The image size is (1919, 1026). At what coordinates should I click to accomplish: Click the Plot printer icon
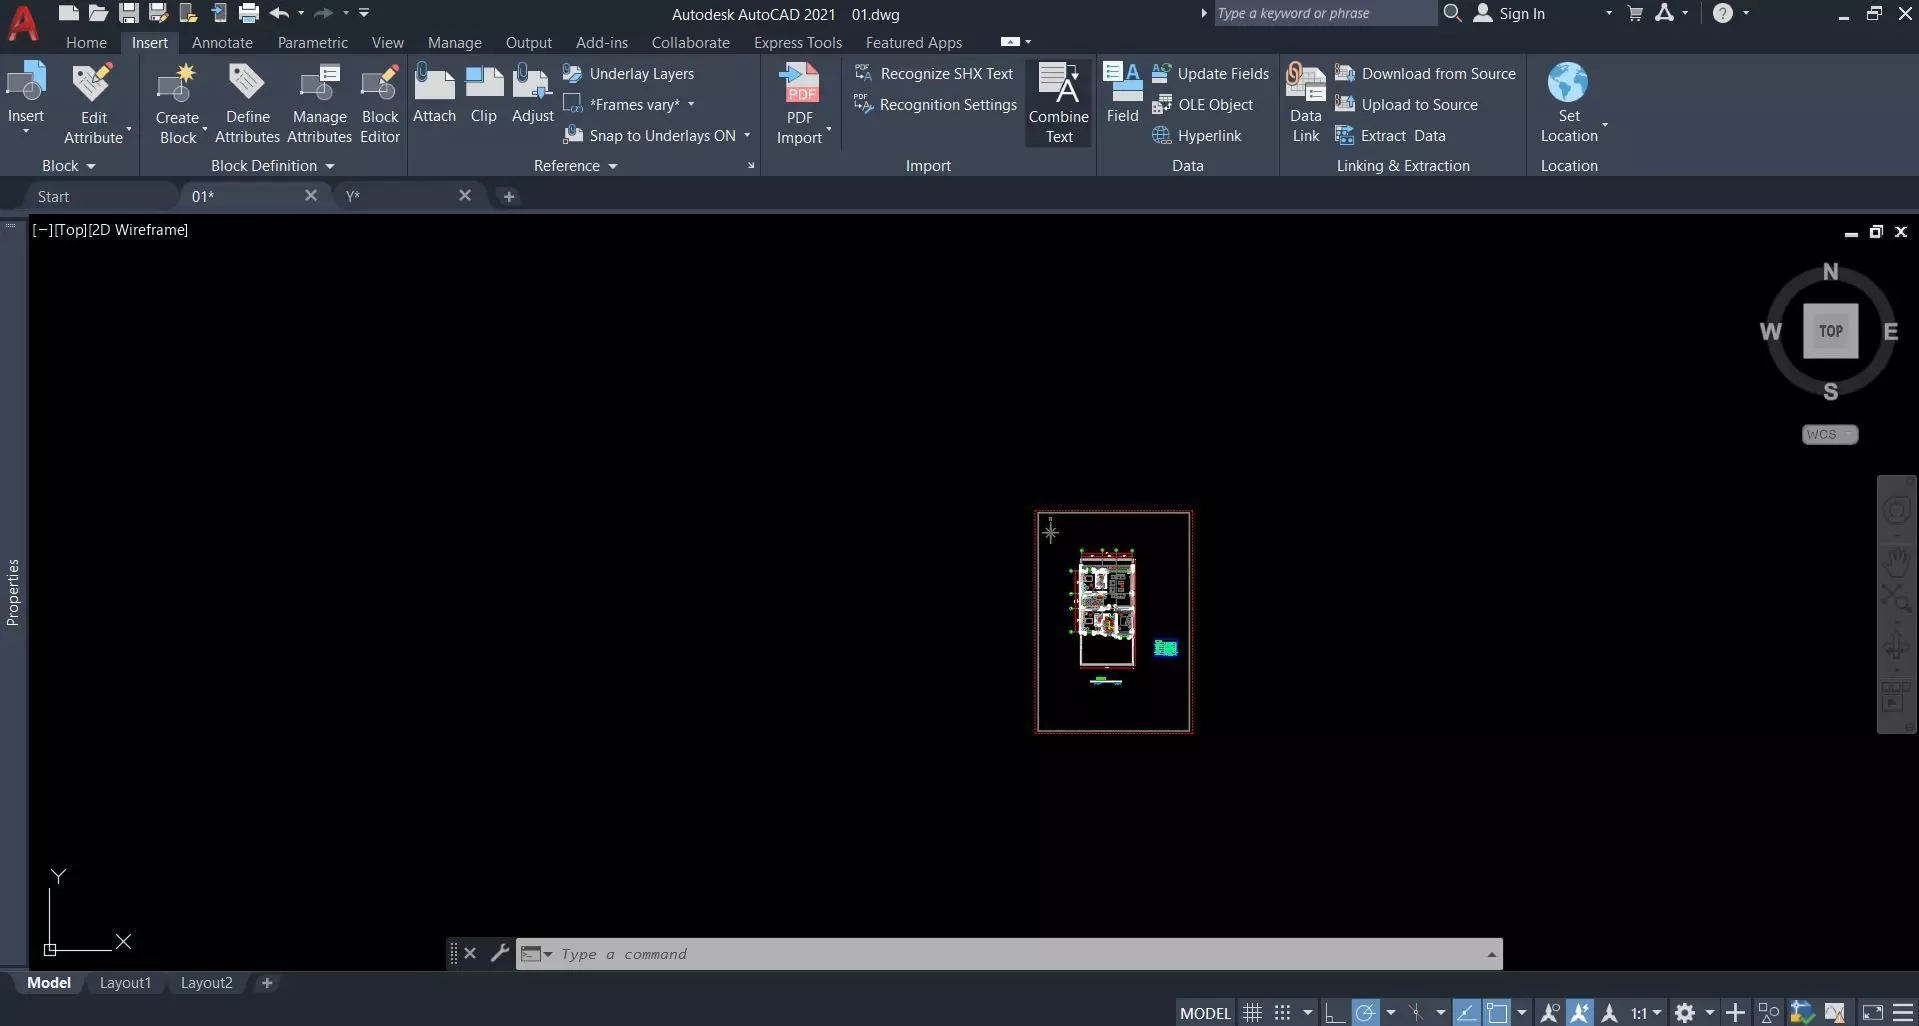(249, 13)
